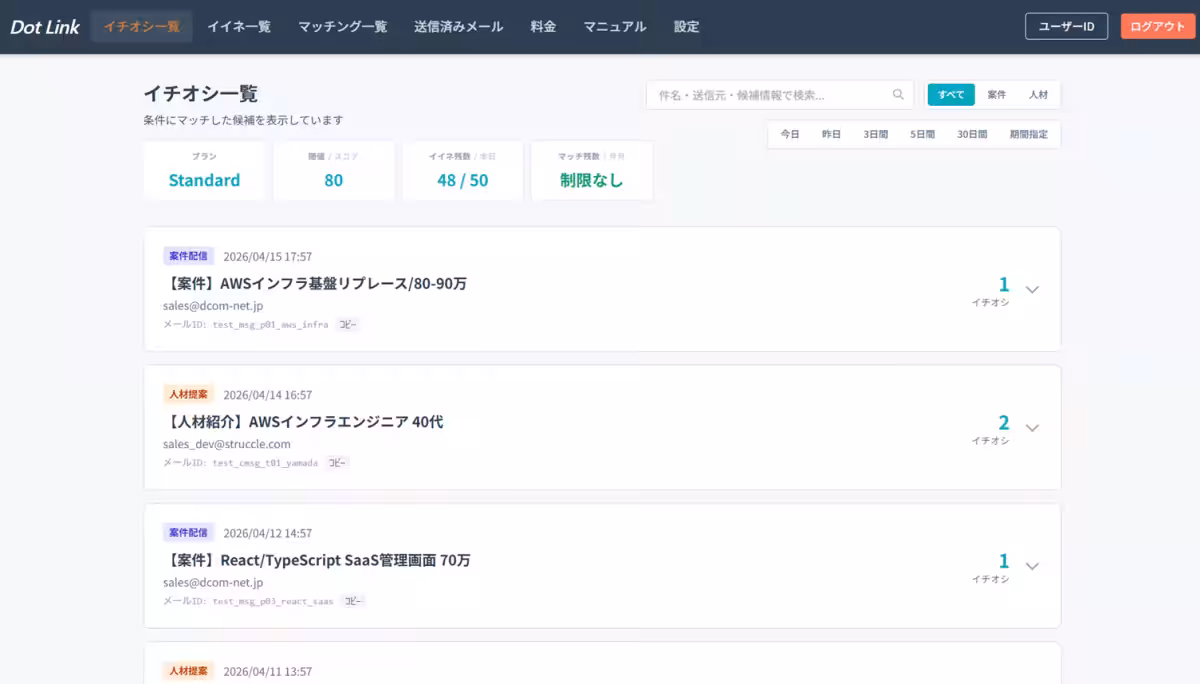Click the Dot Link logo

point(45,27)
